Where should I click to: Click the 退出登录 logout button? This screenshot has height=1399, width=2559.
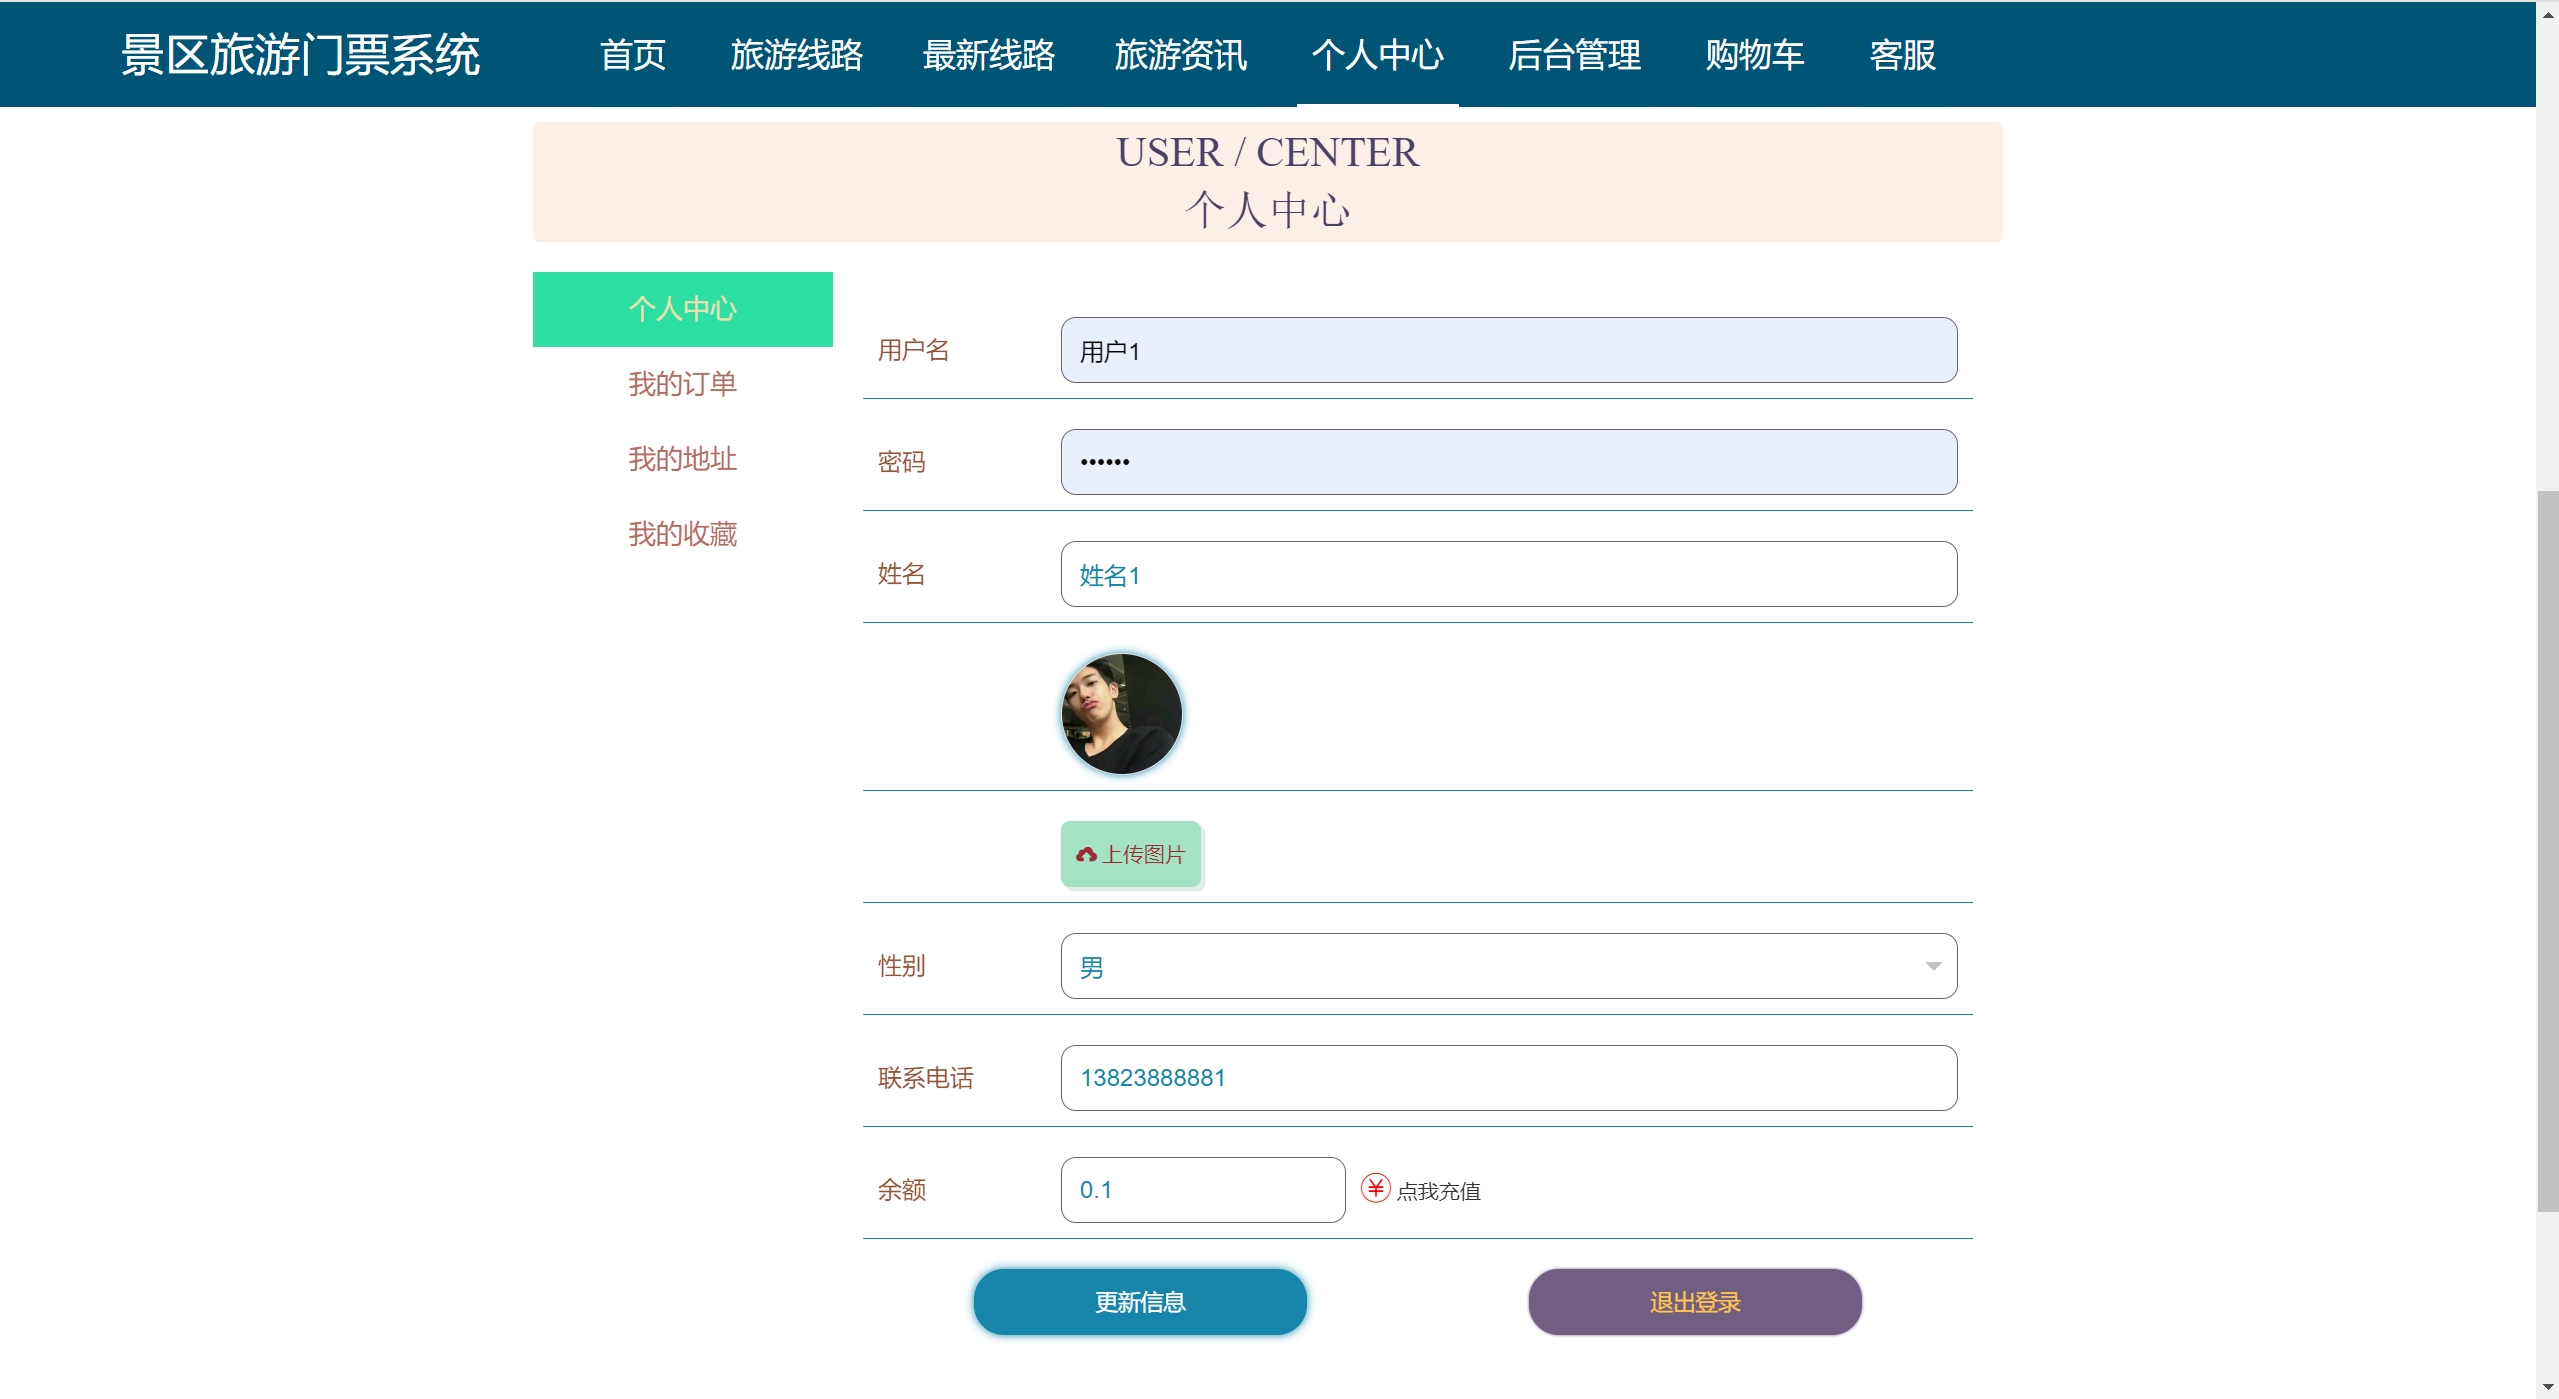[1694, 1302]
